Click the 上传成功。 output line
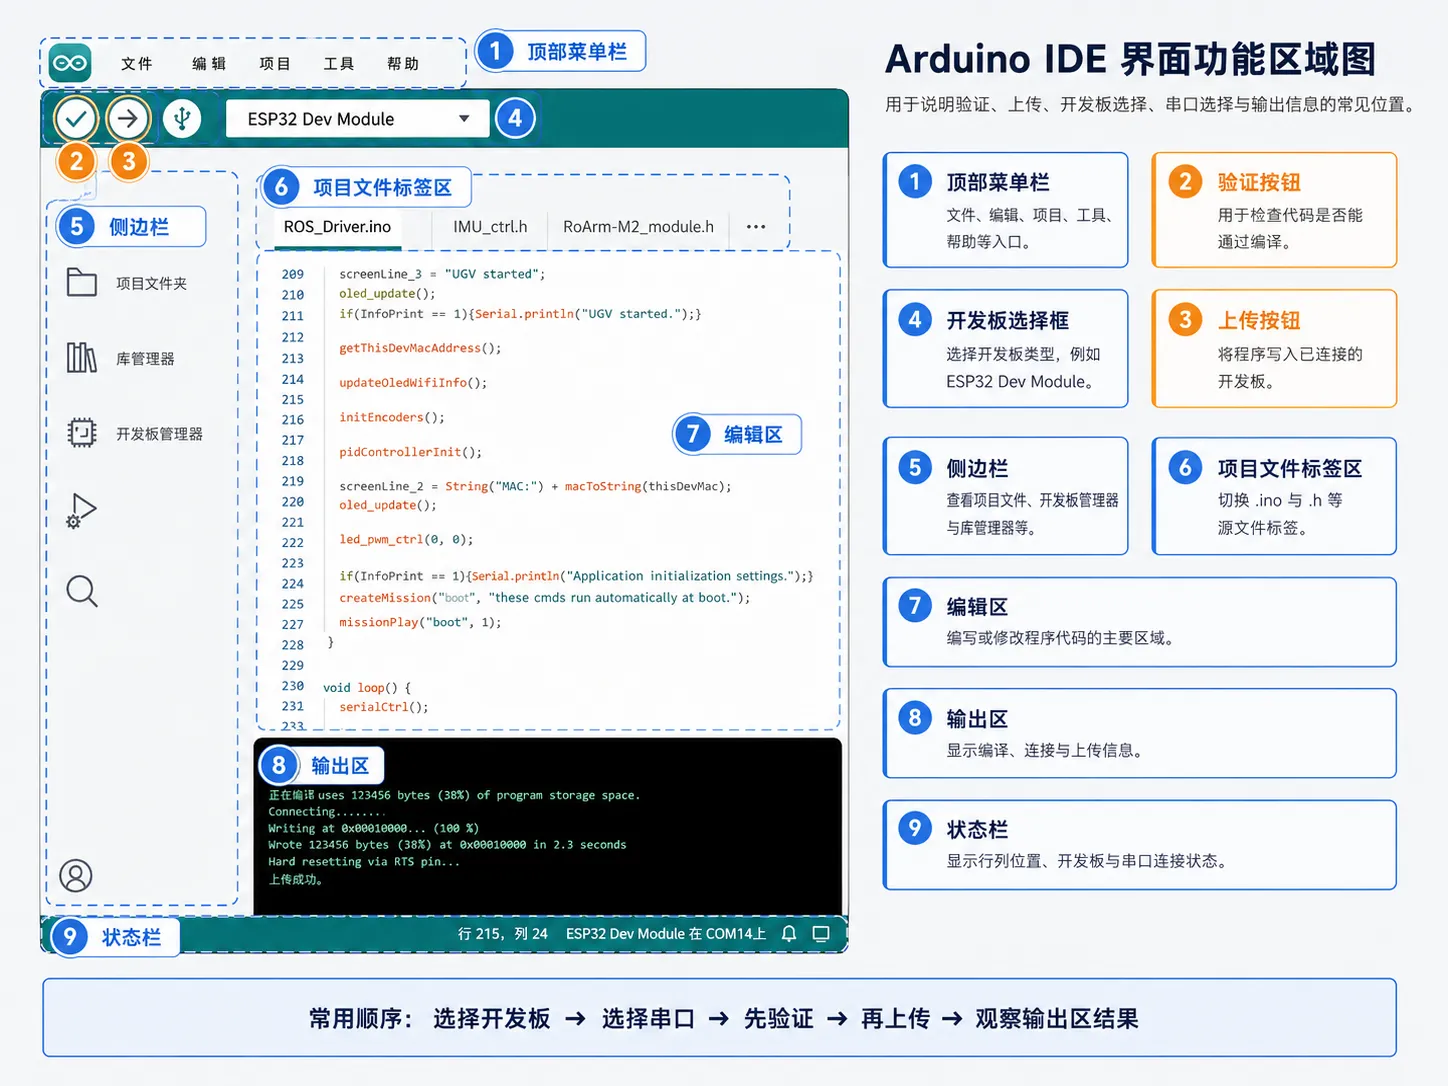 pos(295,880)
